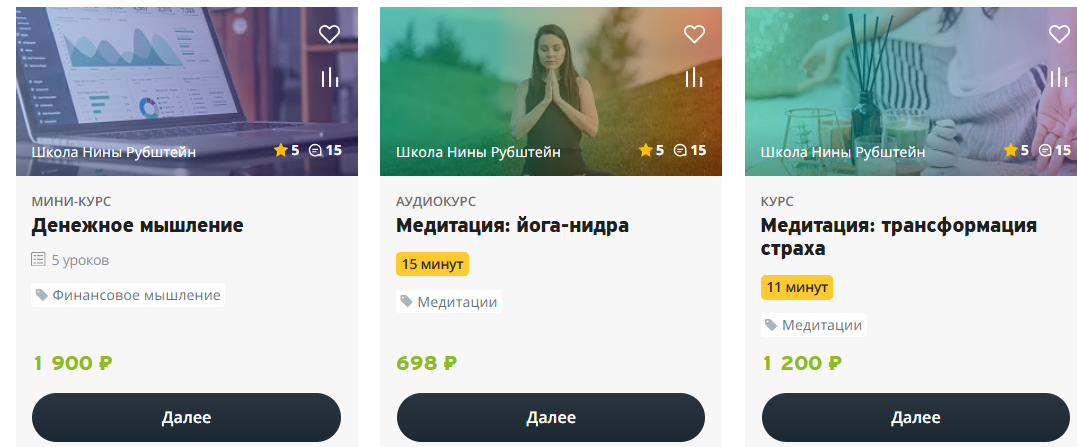
Task: Click Далее button for Денежное мышление
Action: 186,417
